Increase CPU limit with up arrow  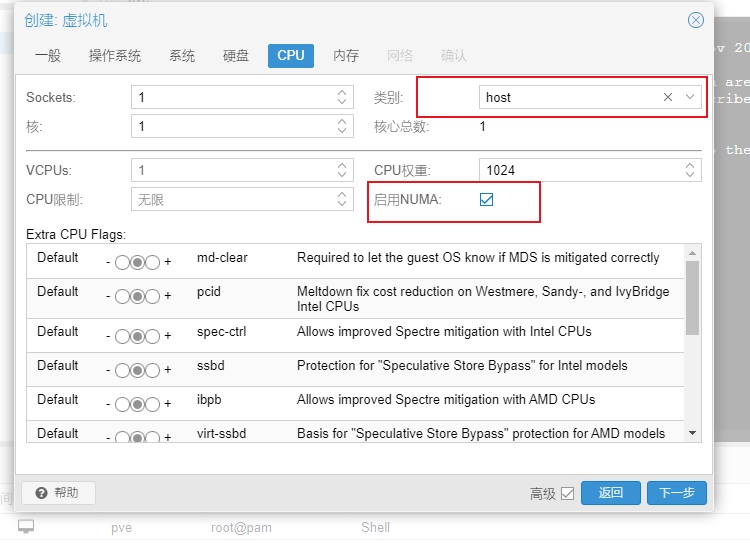click(342, 195)
